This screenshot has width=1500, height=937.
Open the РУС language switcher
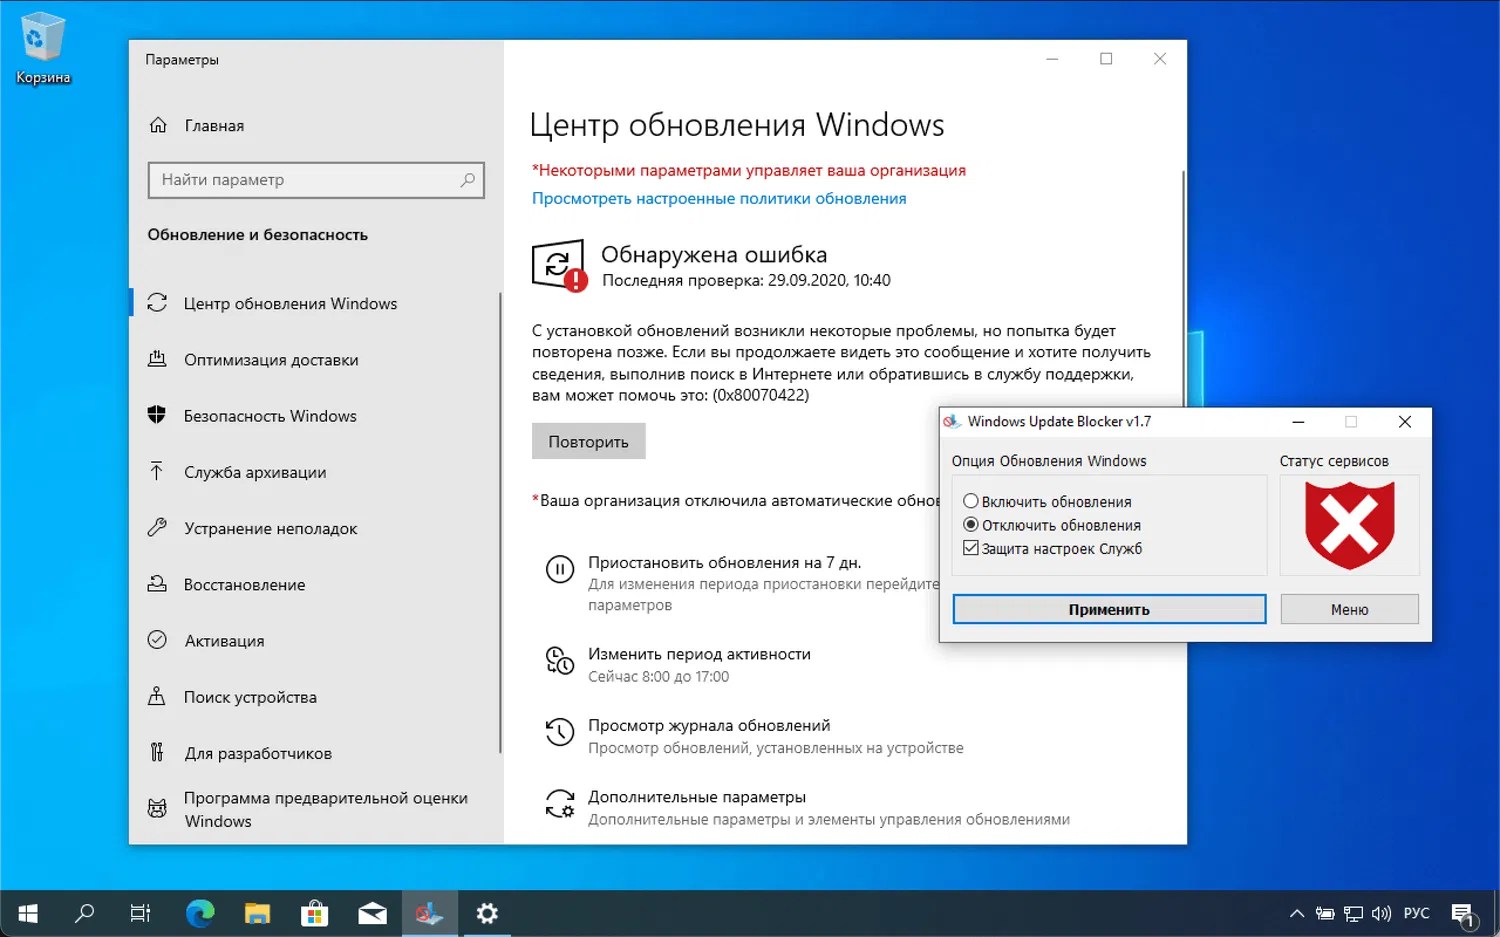point(1416,913)
